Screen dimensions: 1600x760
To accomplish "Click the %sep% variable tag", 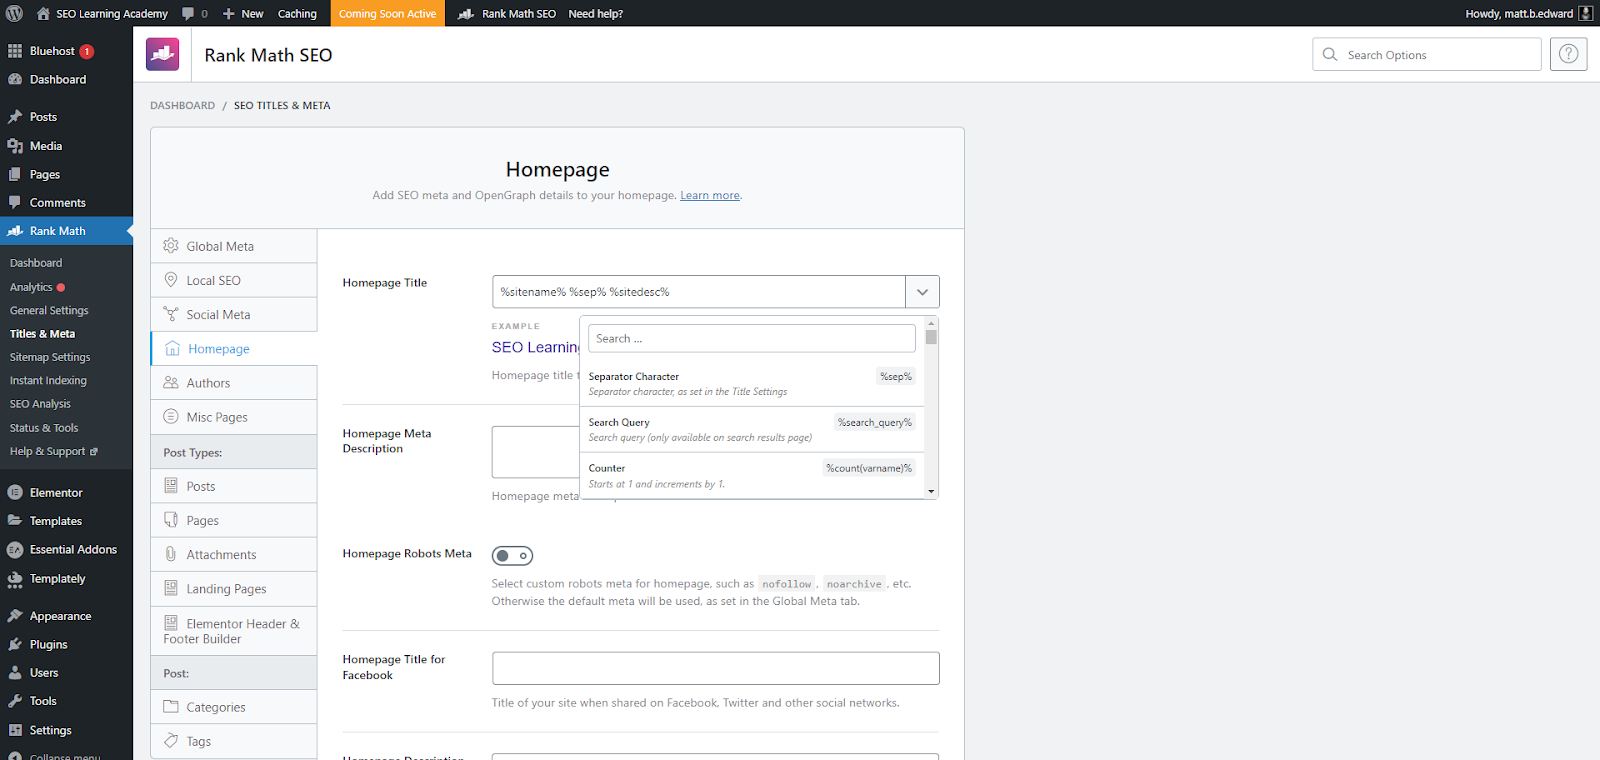I will (896, 376).
